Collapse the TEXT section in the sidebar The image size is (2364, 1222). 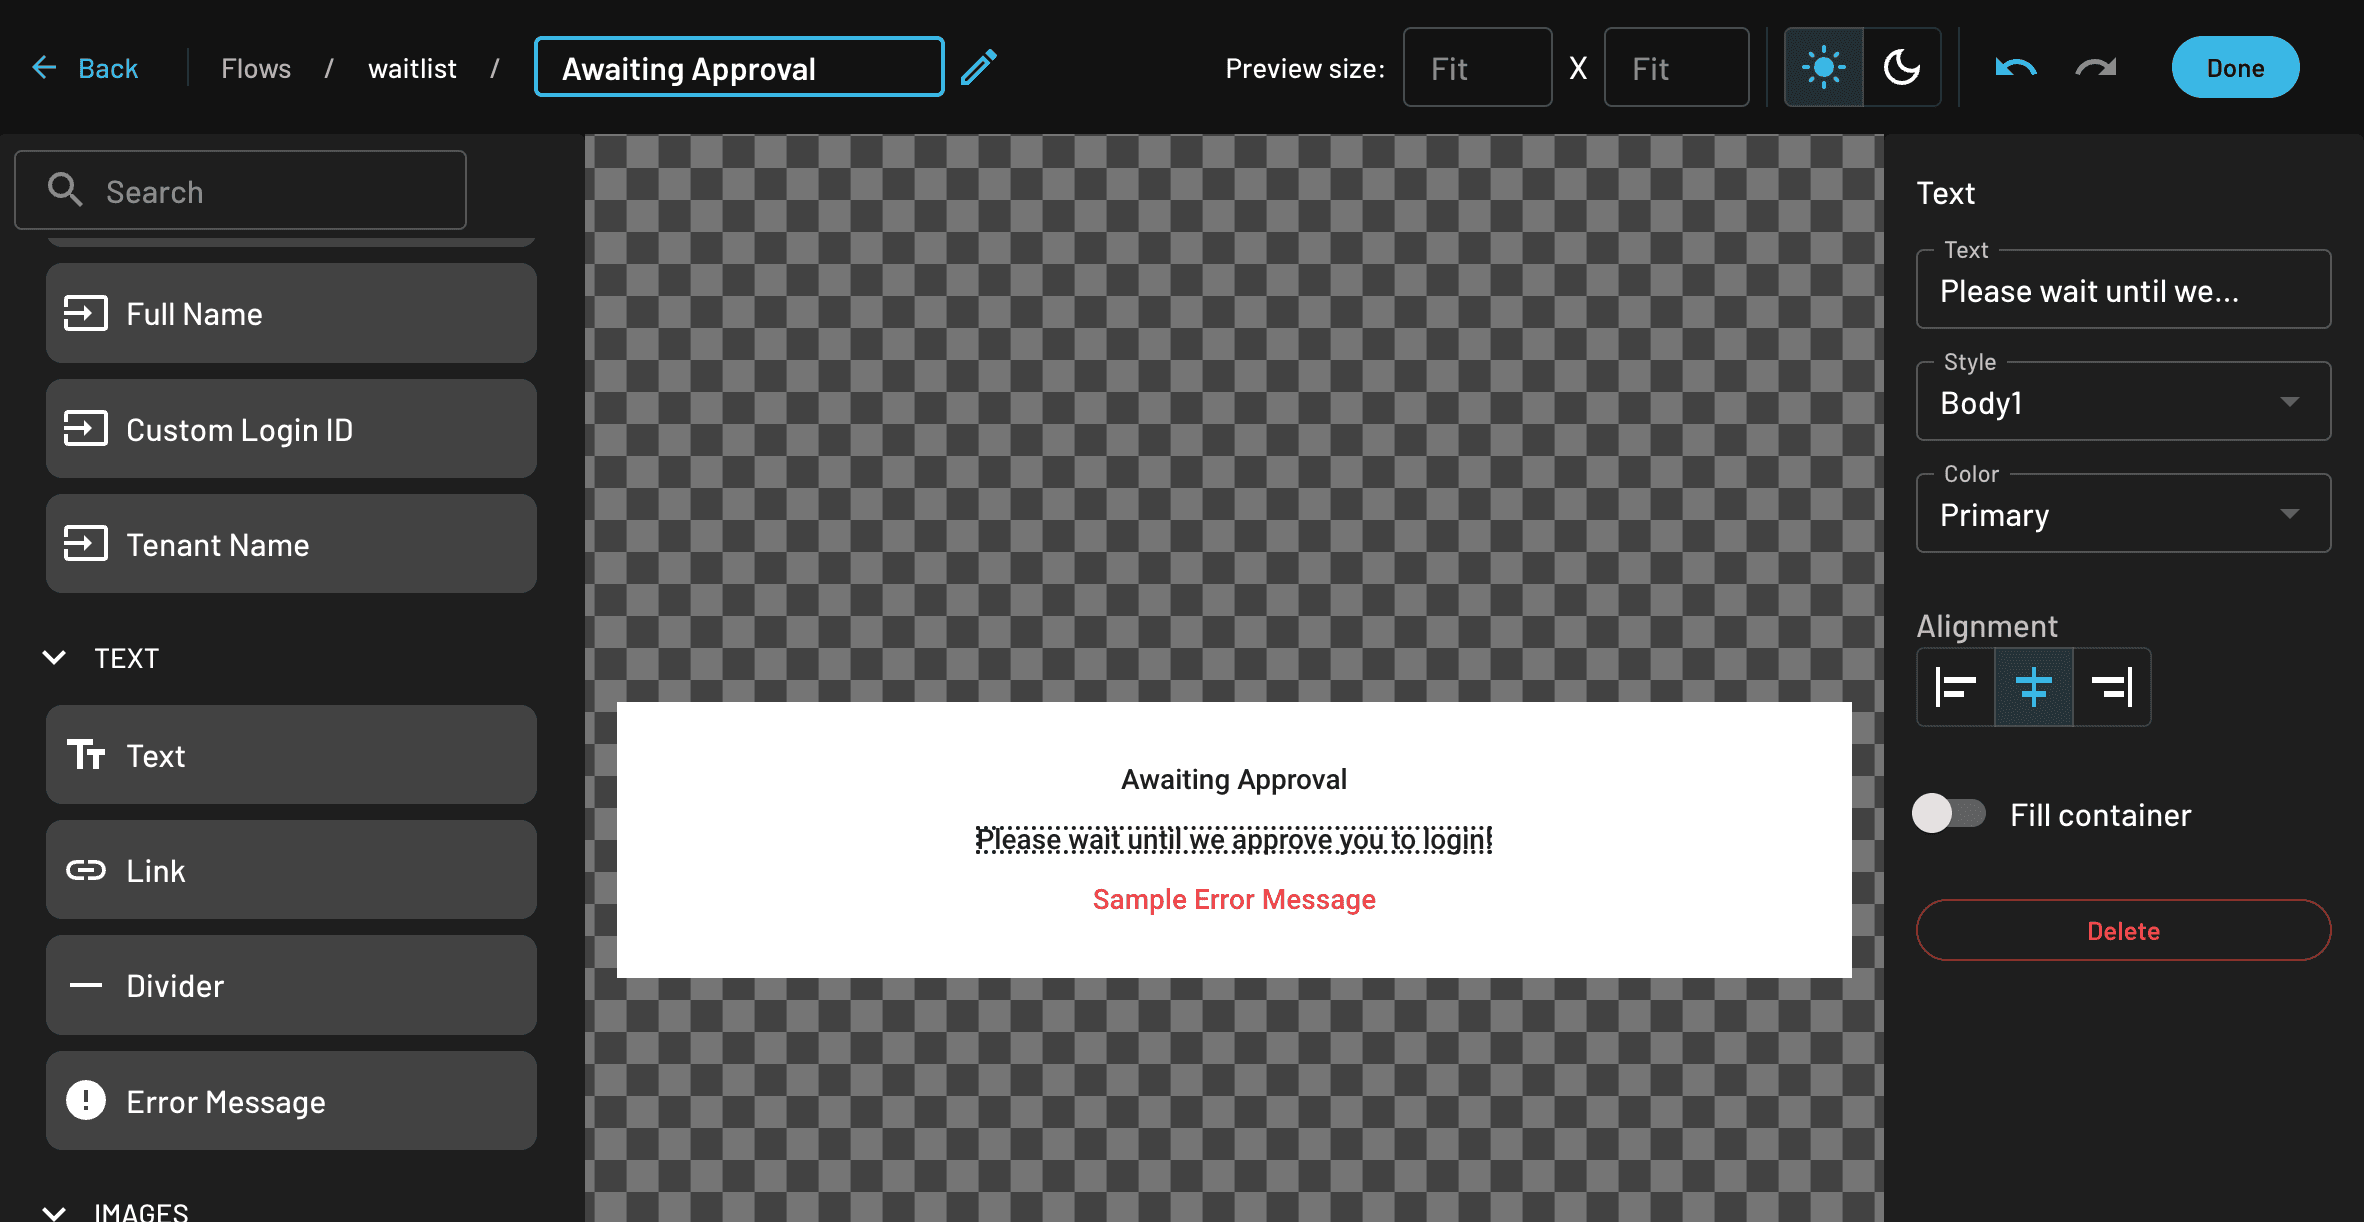(x=54, y=657)
